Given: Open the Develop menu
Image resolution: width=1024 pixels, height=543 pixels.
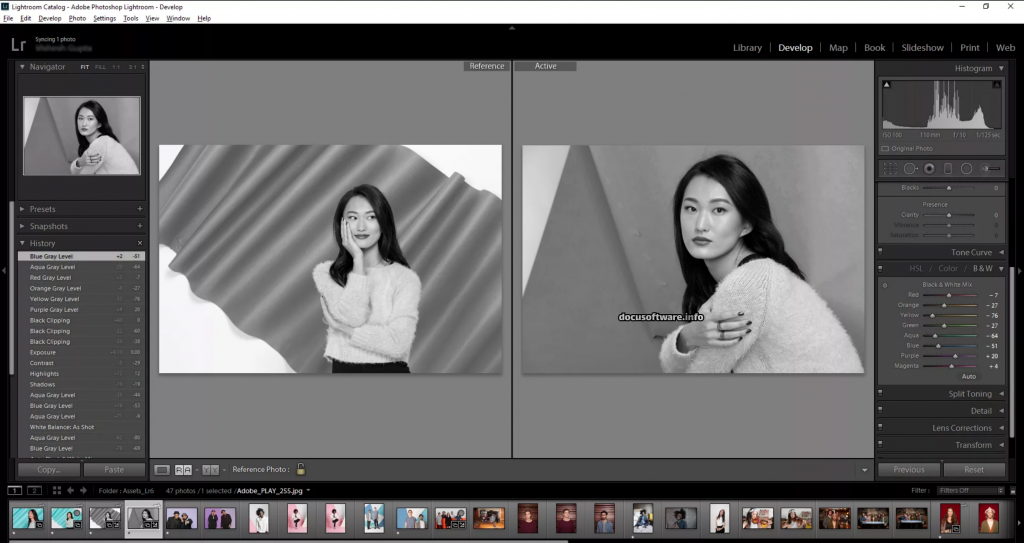Looking at the screenshot, I should pyautogui.click(x=49, y=18).
